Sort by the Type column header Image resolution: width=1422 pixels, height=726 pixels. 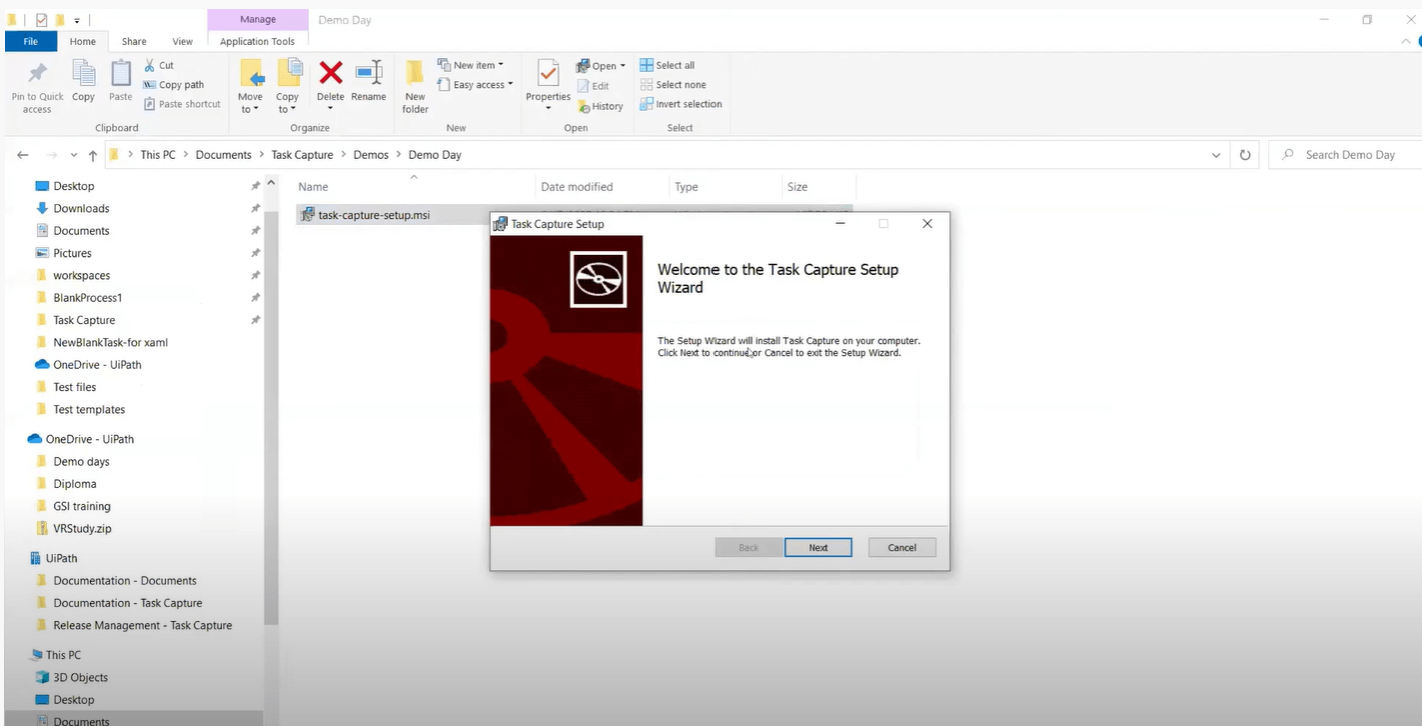click(x=686, y=187)
